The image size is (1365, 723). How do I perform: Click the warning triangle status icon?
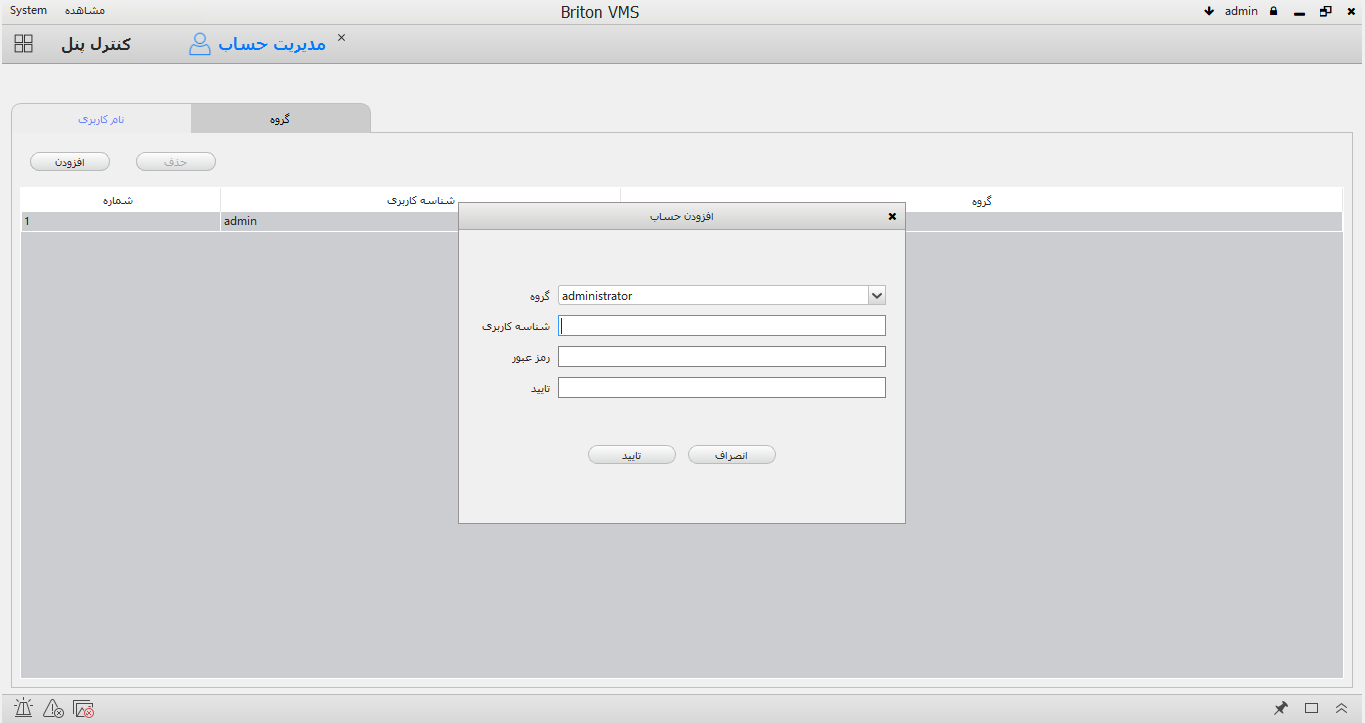tap(54, 708)
